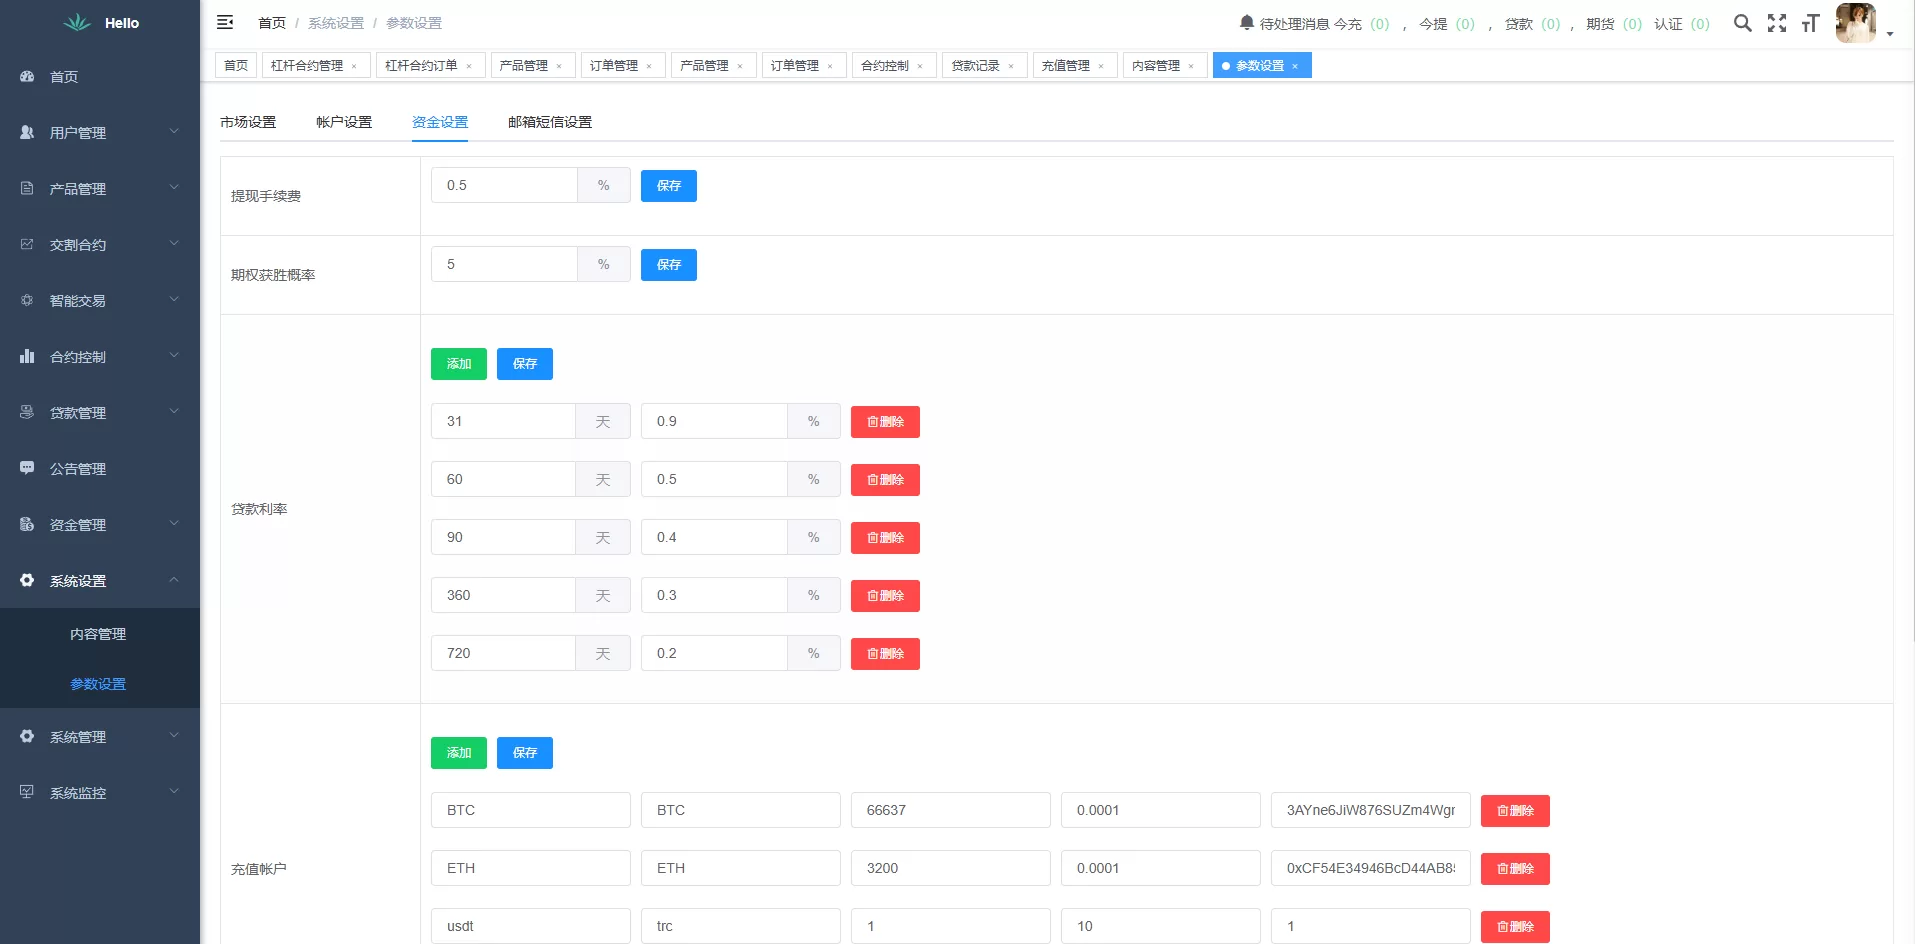Save the 贷款利率 settings
Screen dimensions: 1915x944
coord(525,364)
